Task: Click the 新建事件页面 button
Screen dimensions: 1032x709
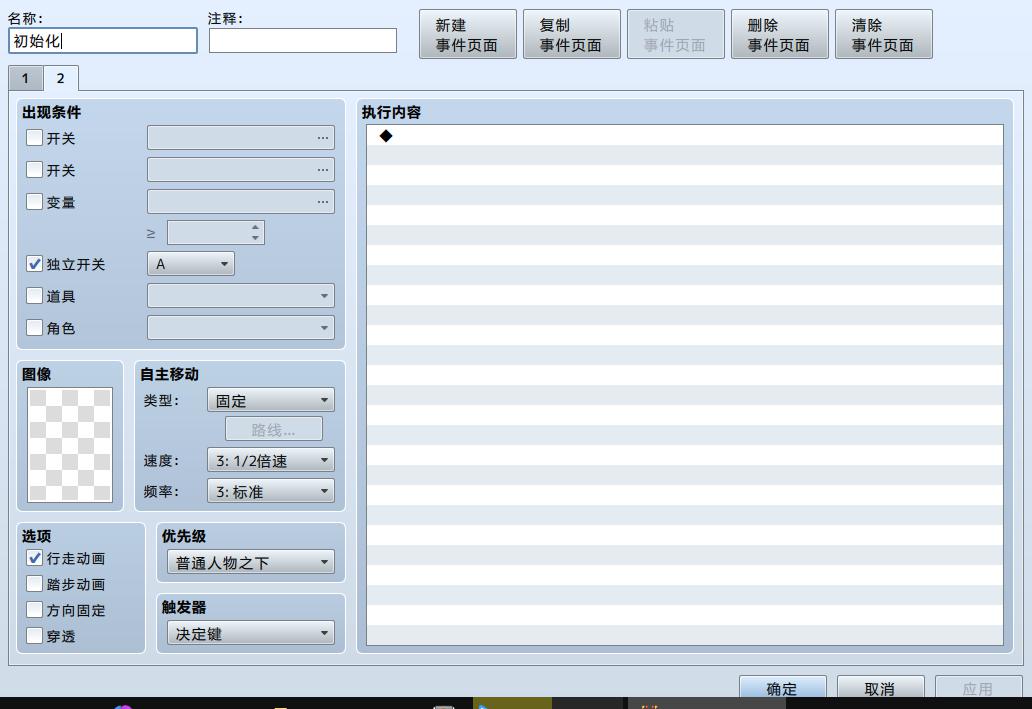Action: (468, 34)
